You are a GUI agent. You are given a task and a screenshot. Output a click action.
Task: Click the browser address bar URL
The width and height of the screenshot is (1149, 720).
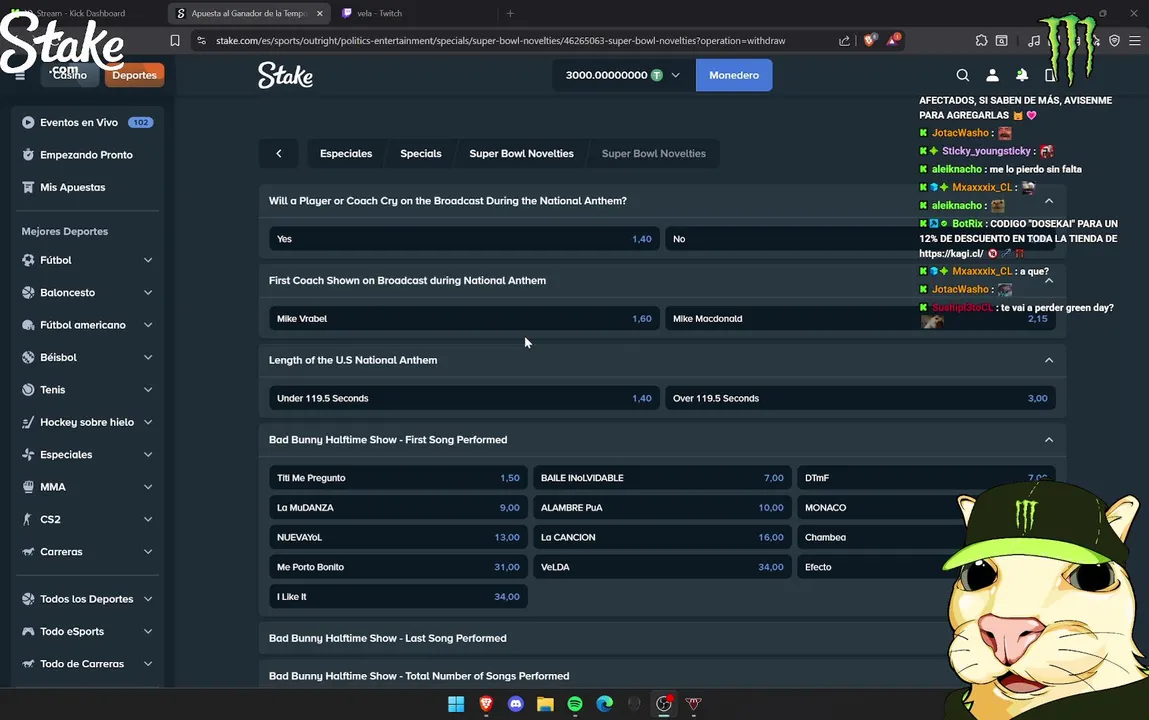point(500,41)
